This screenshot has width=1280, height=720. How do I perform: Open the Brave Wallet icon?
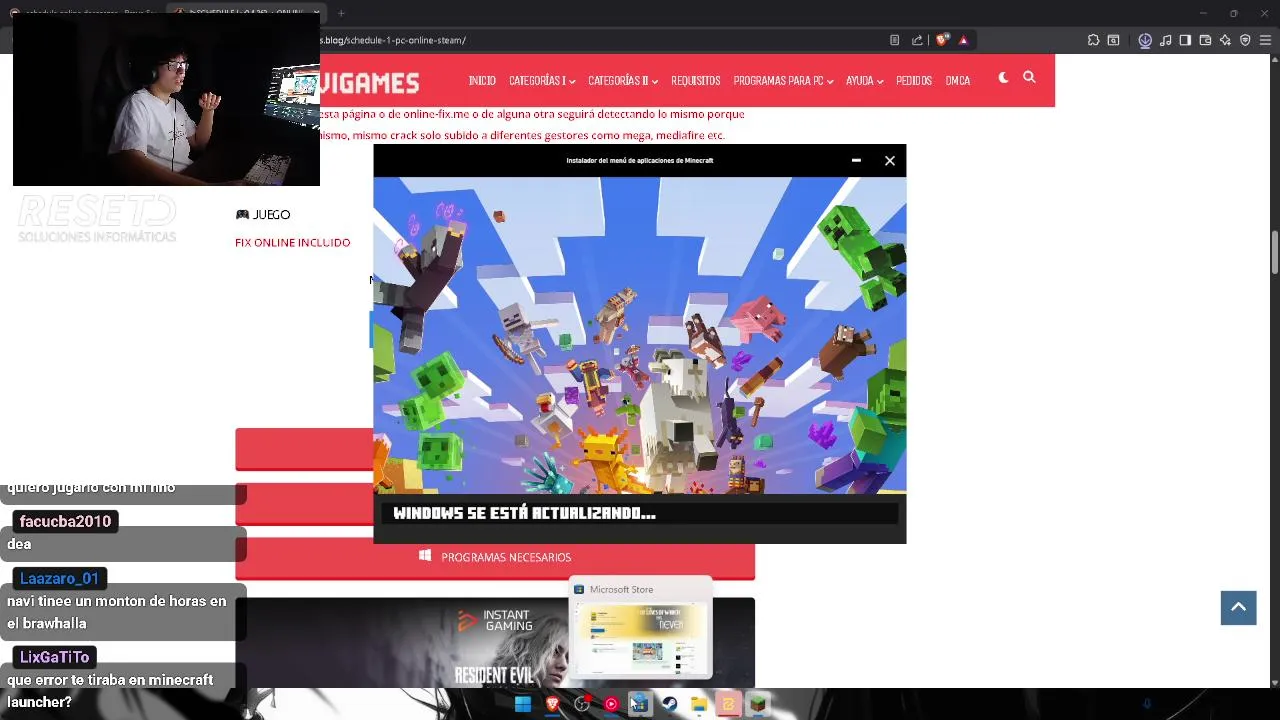(x=1205, y=40)
